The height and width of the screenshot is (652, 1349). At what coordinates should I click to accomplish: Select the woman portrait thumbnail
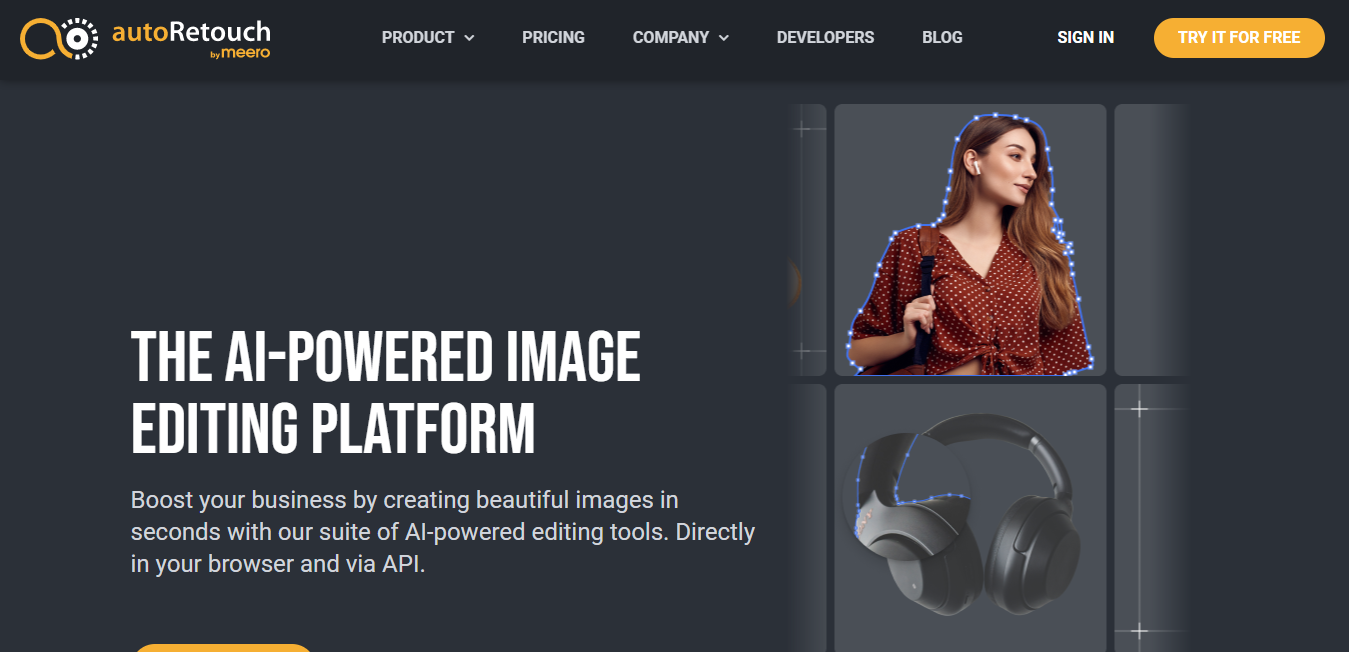(x=970, y=240)
